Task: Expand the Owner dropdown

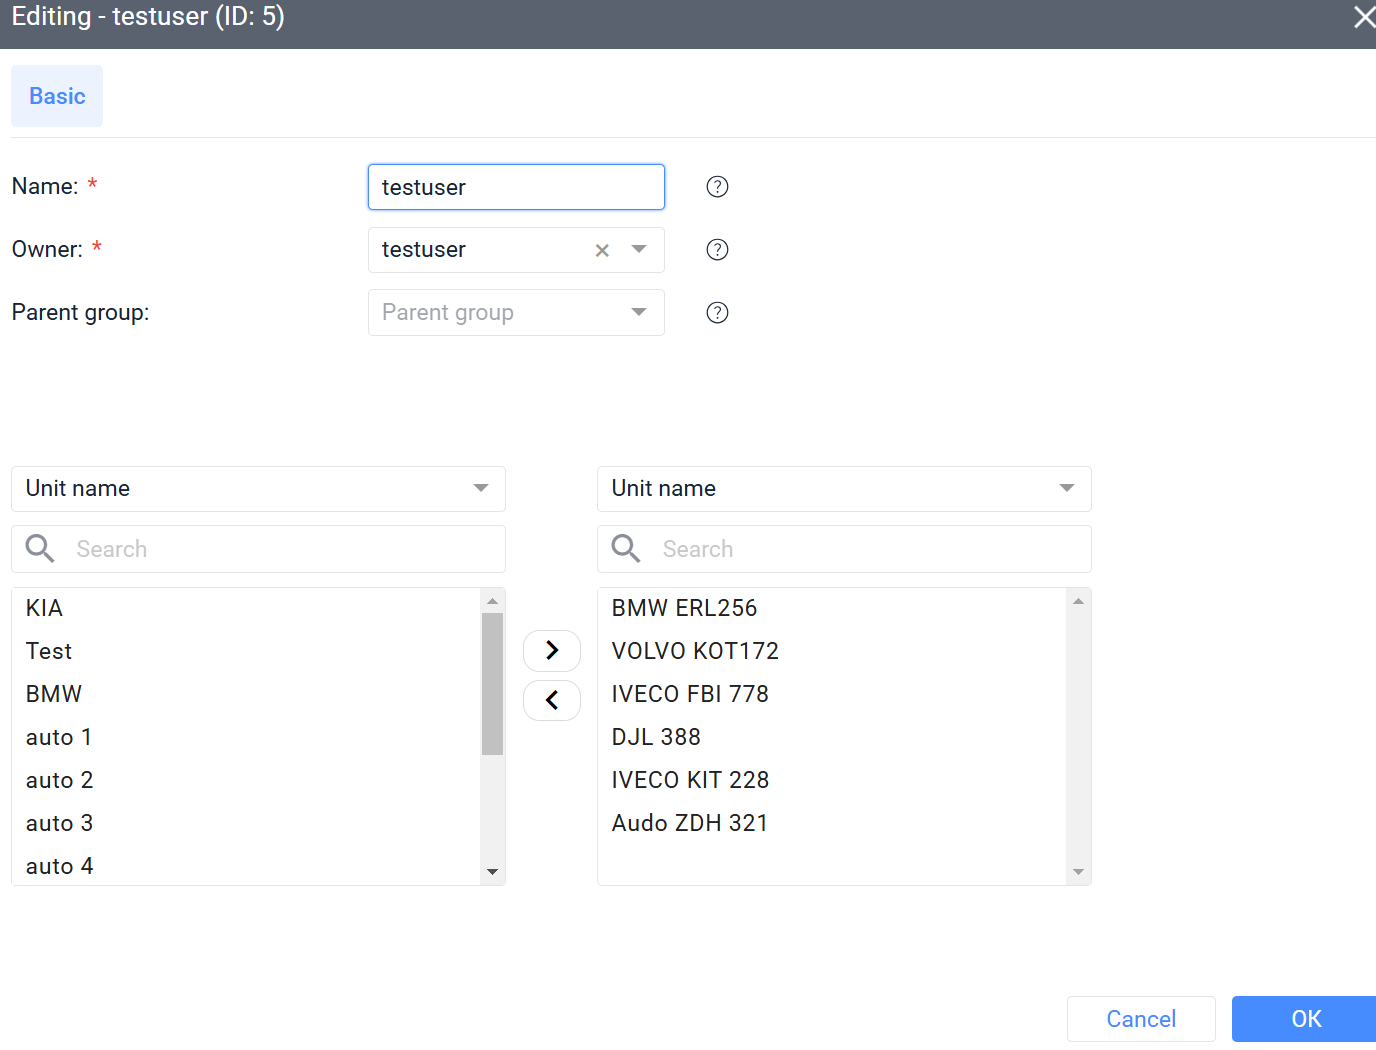Action: click(639, 250)
